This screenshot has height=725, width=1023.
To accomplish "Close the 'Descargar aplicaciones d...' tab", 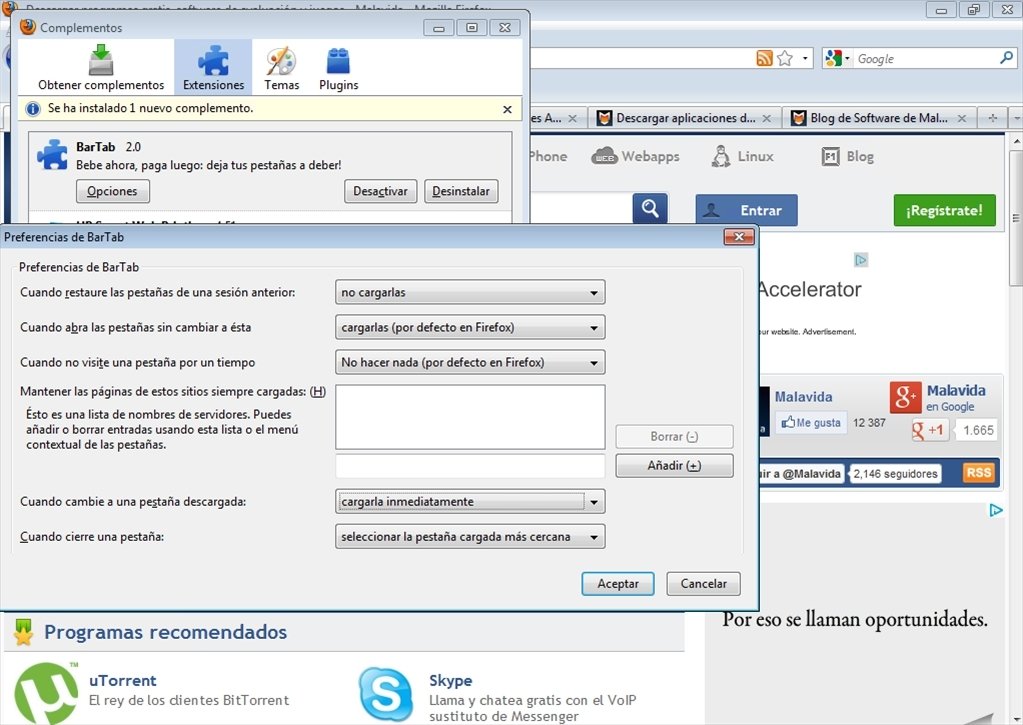I will [x=767, y=119].
